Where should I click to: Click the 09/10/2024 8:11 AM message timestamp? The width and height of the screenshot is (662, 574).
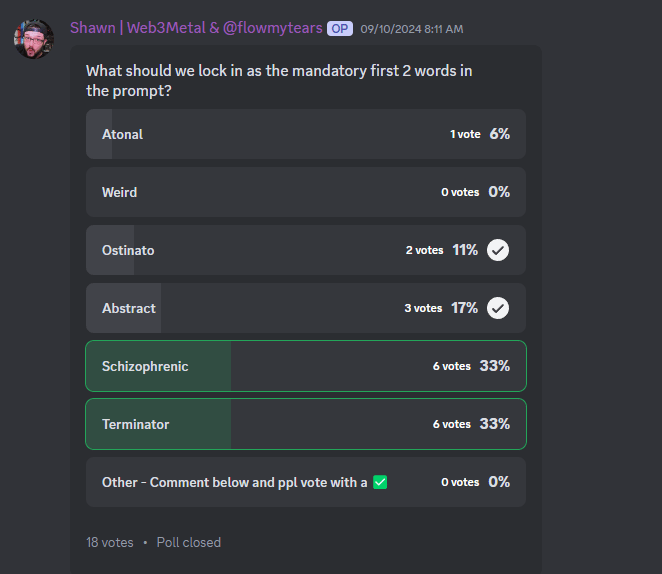(411, 29)
